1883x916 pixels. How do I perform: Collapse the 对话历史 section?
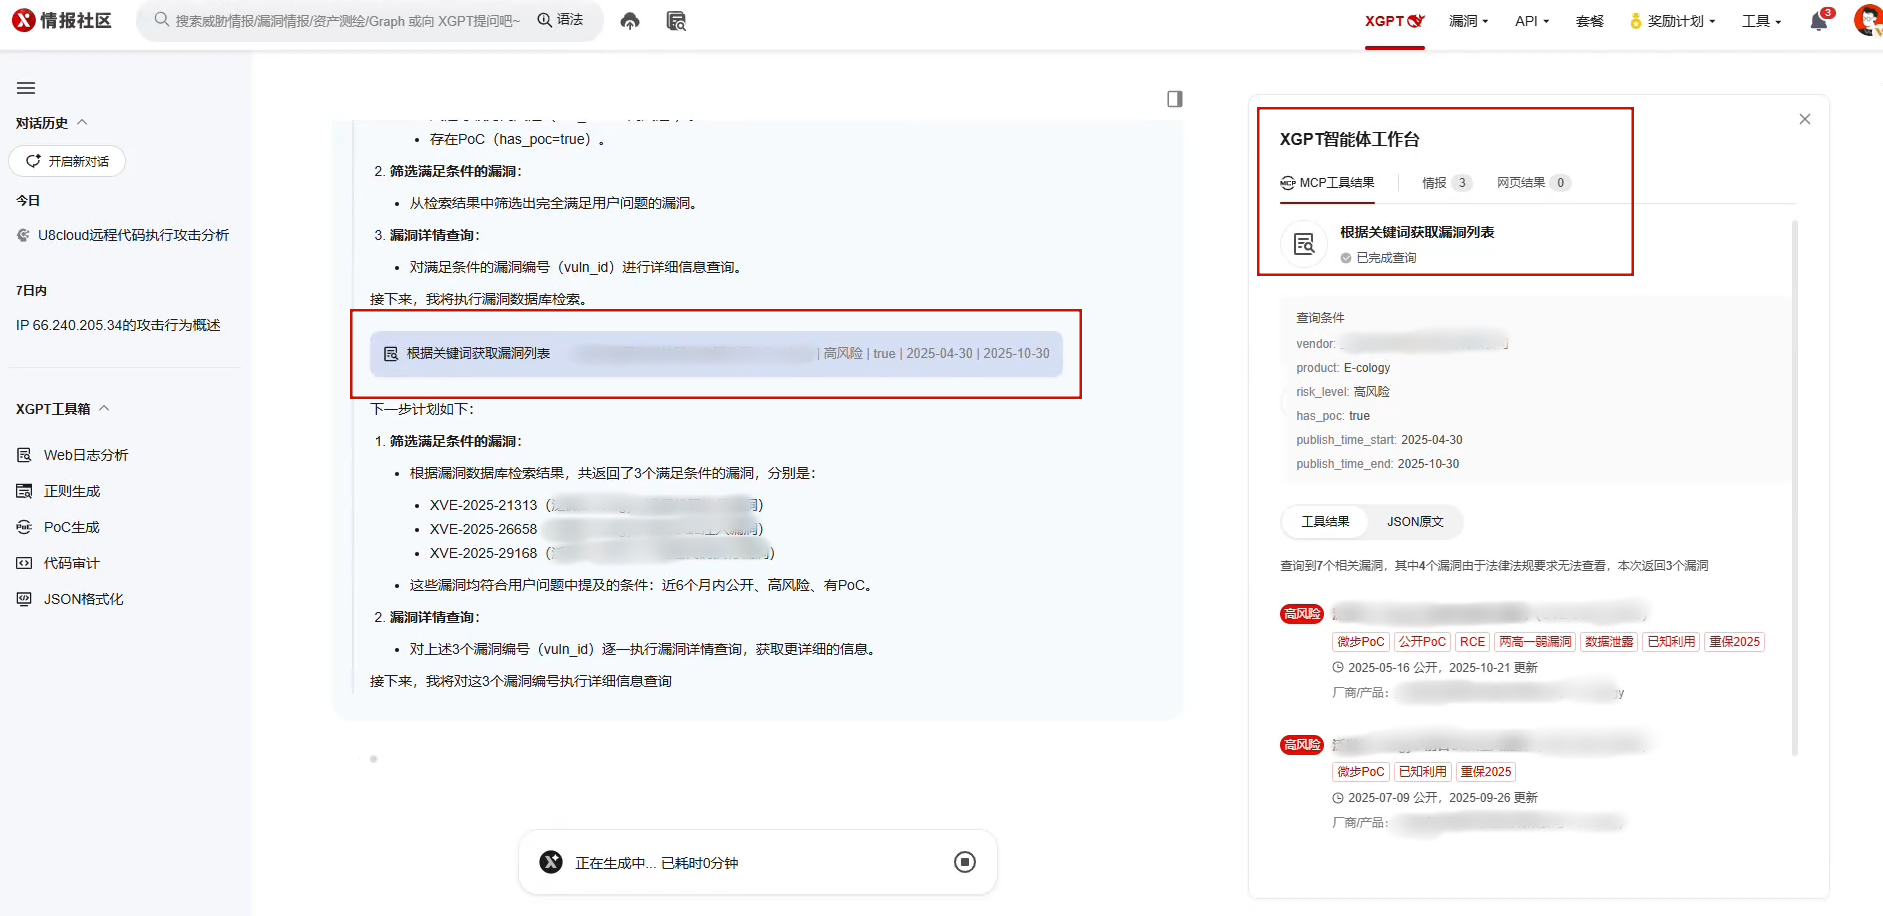pos(82,123)
